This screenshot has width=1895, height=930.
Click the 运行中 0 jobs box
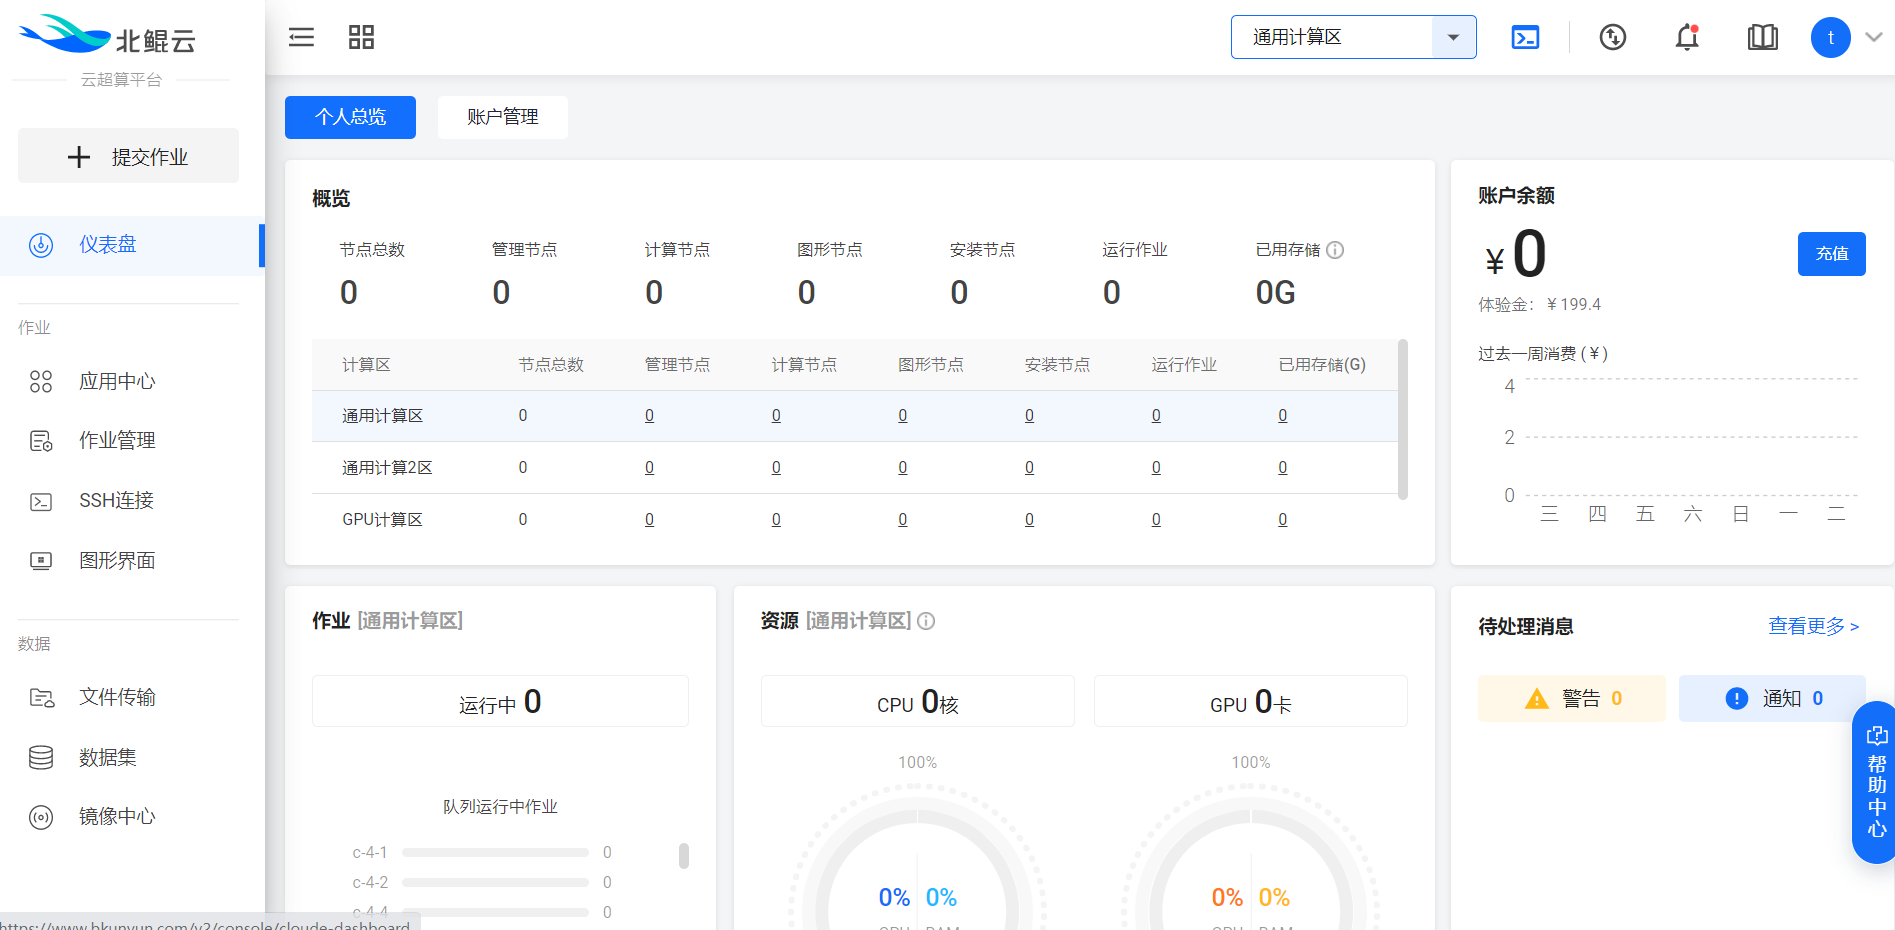point(500,701)
